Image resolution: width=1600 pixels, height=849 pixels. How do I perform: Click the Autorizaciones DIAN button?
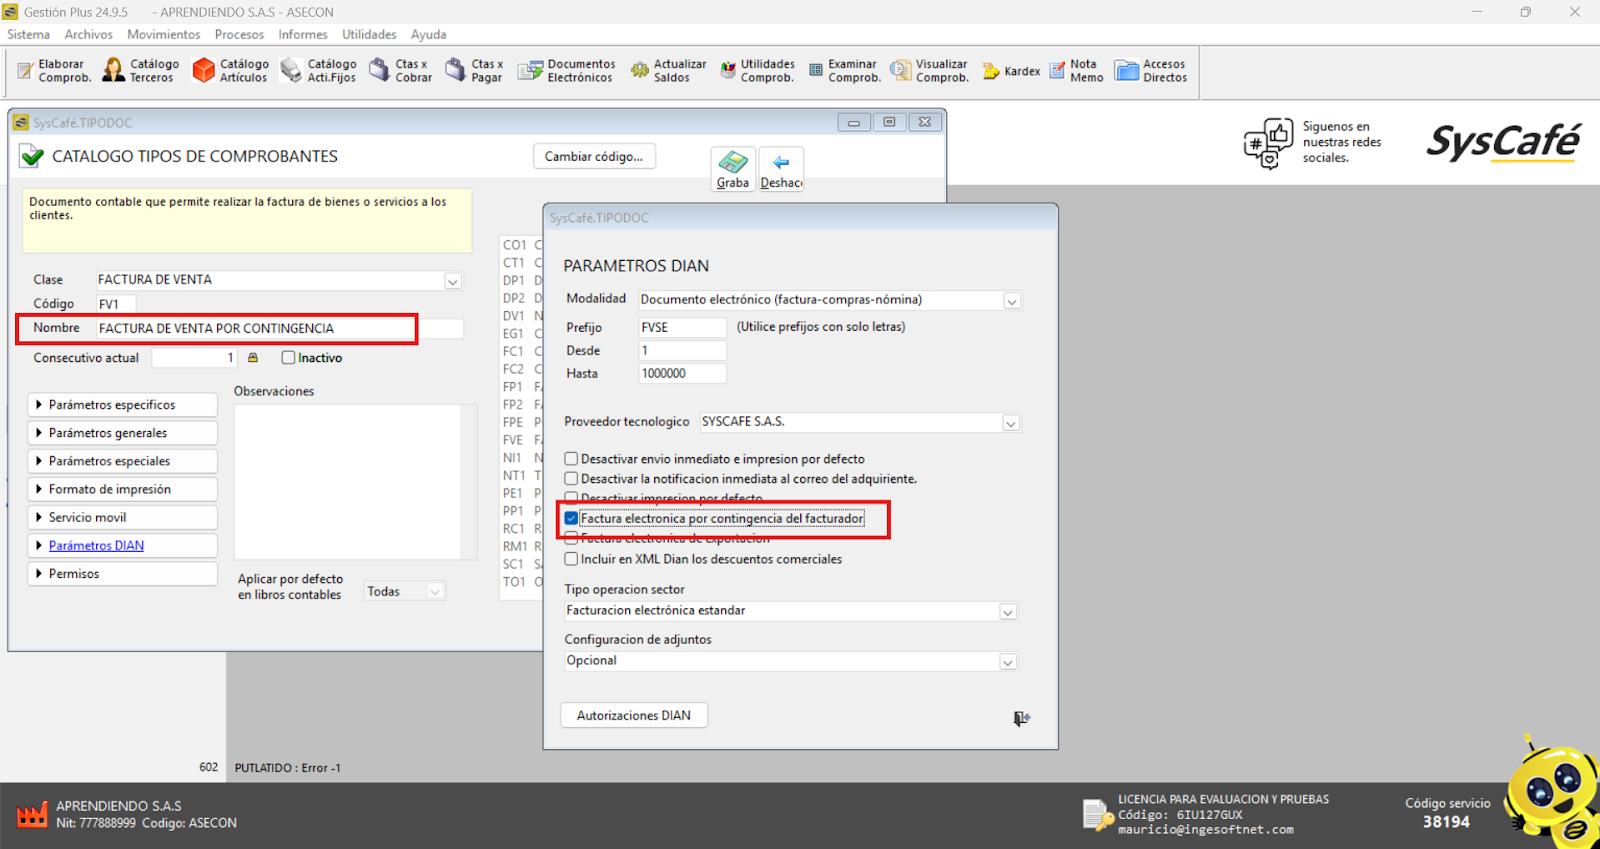pyautogui.click(x=634, y=715)
